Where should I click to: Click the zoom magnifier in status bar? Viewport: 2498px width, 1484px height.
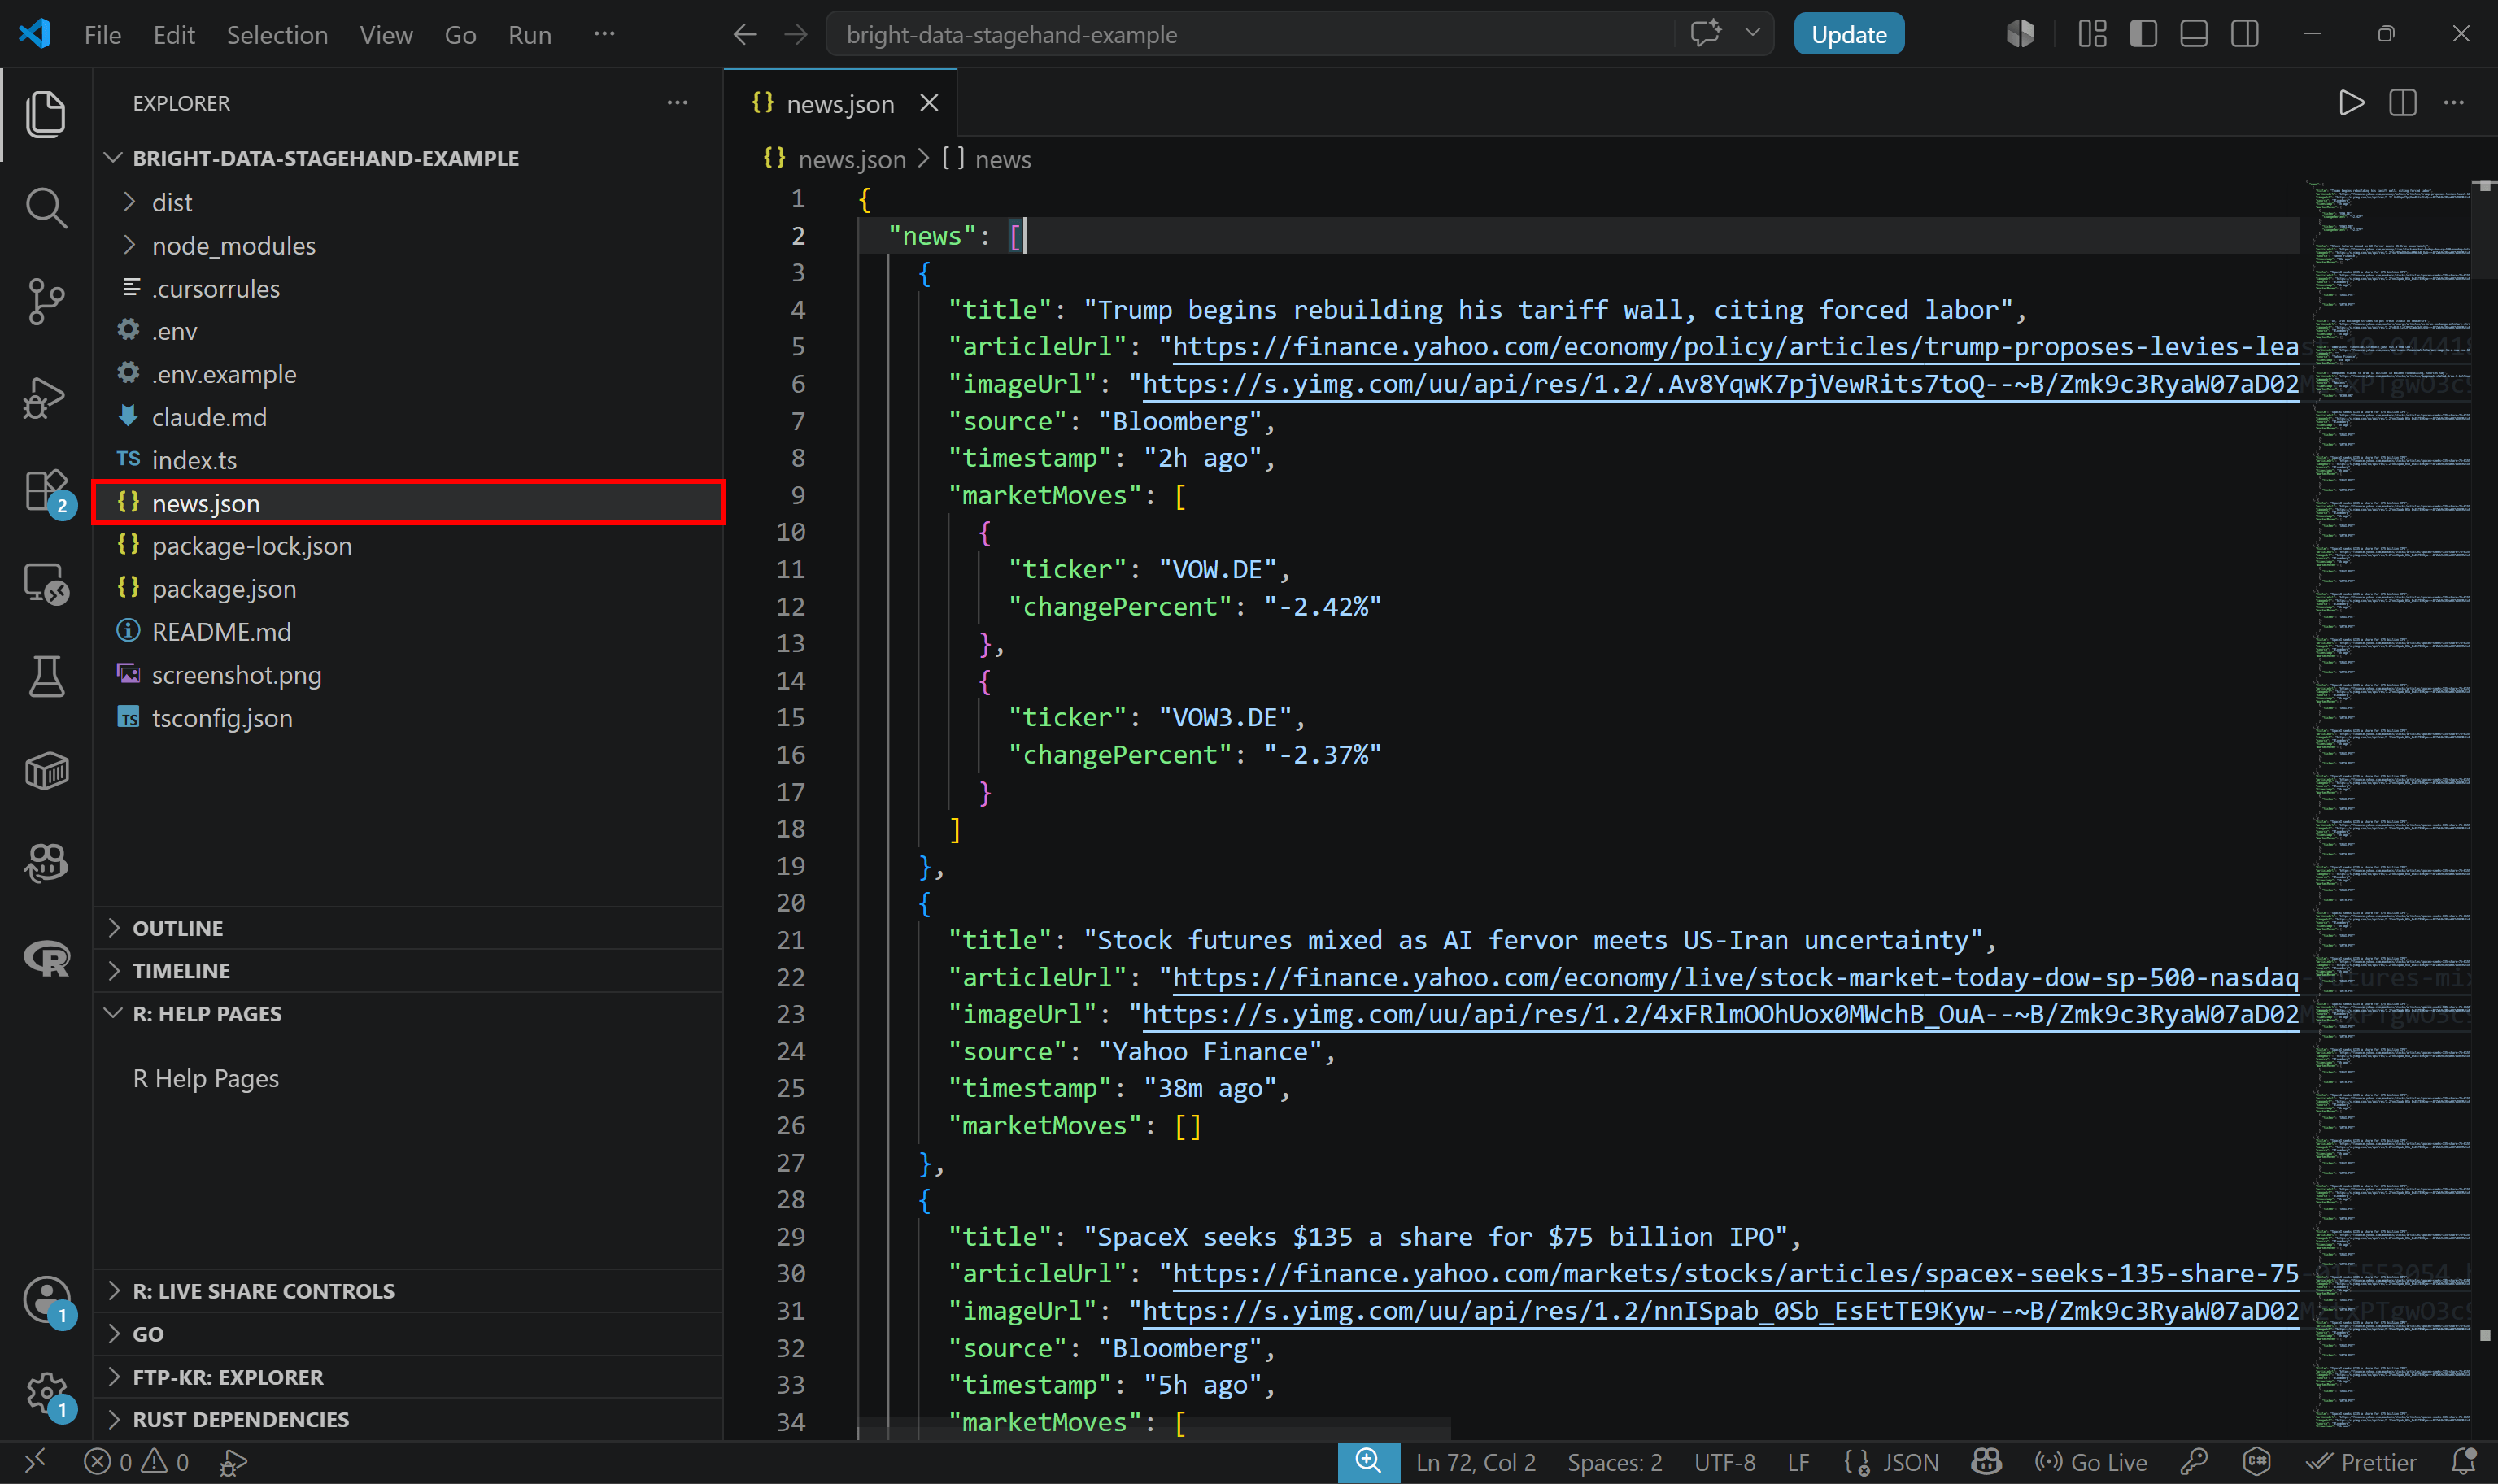point(1367,1462)
